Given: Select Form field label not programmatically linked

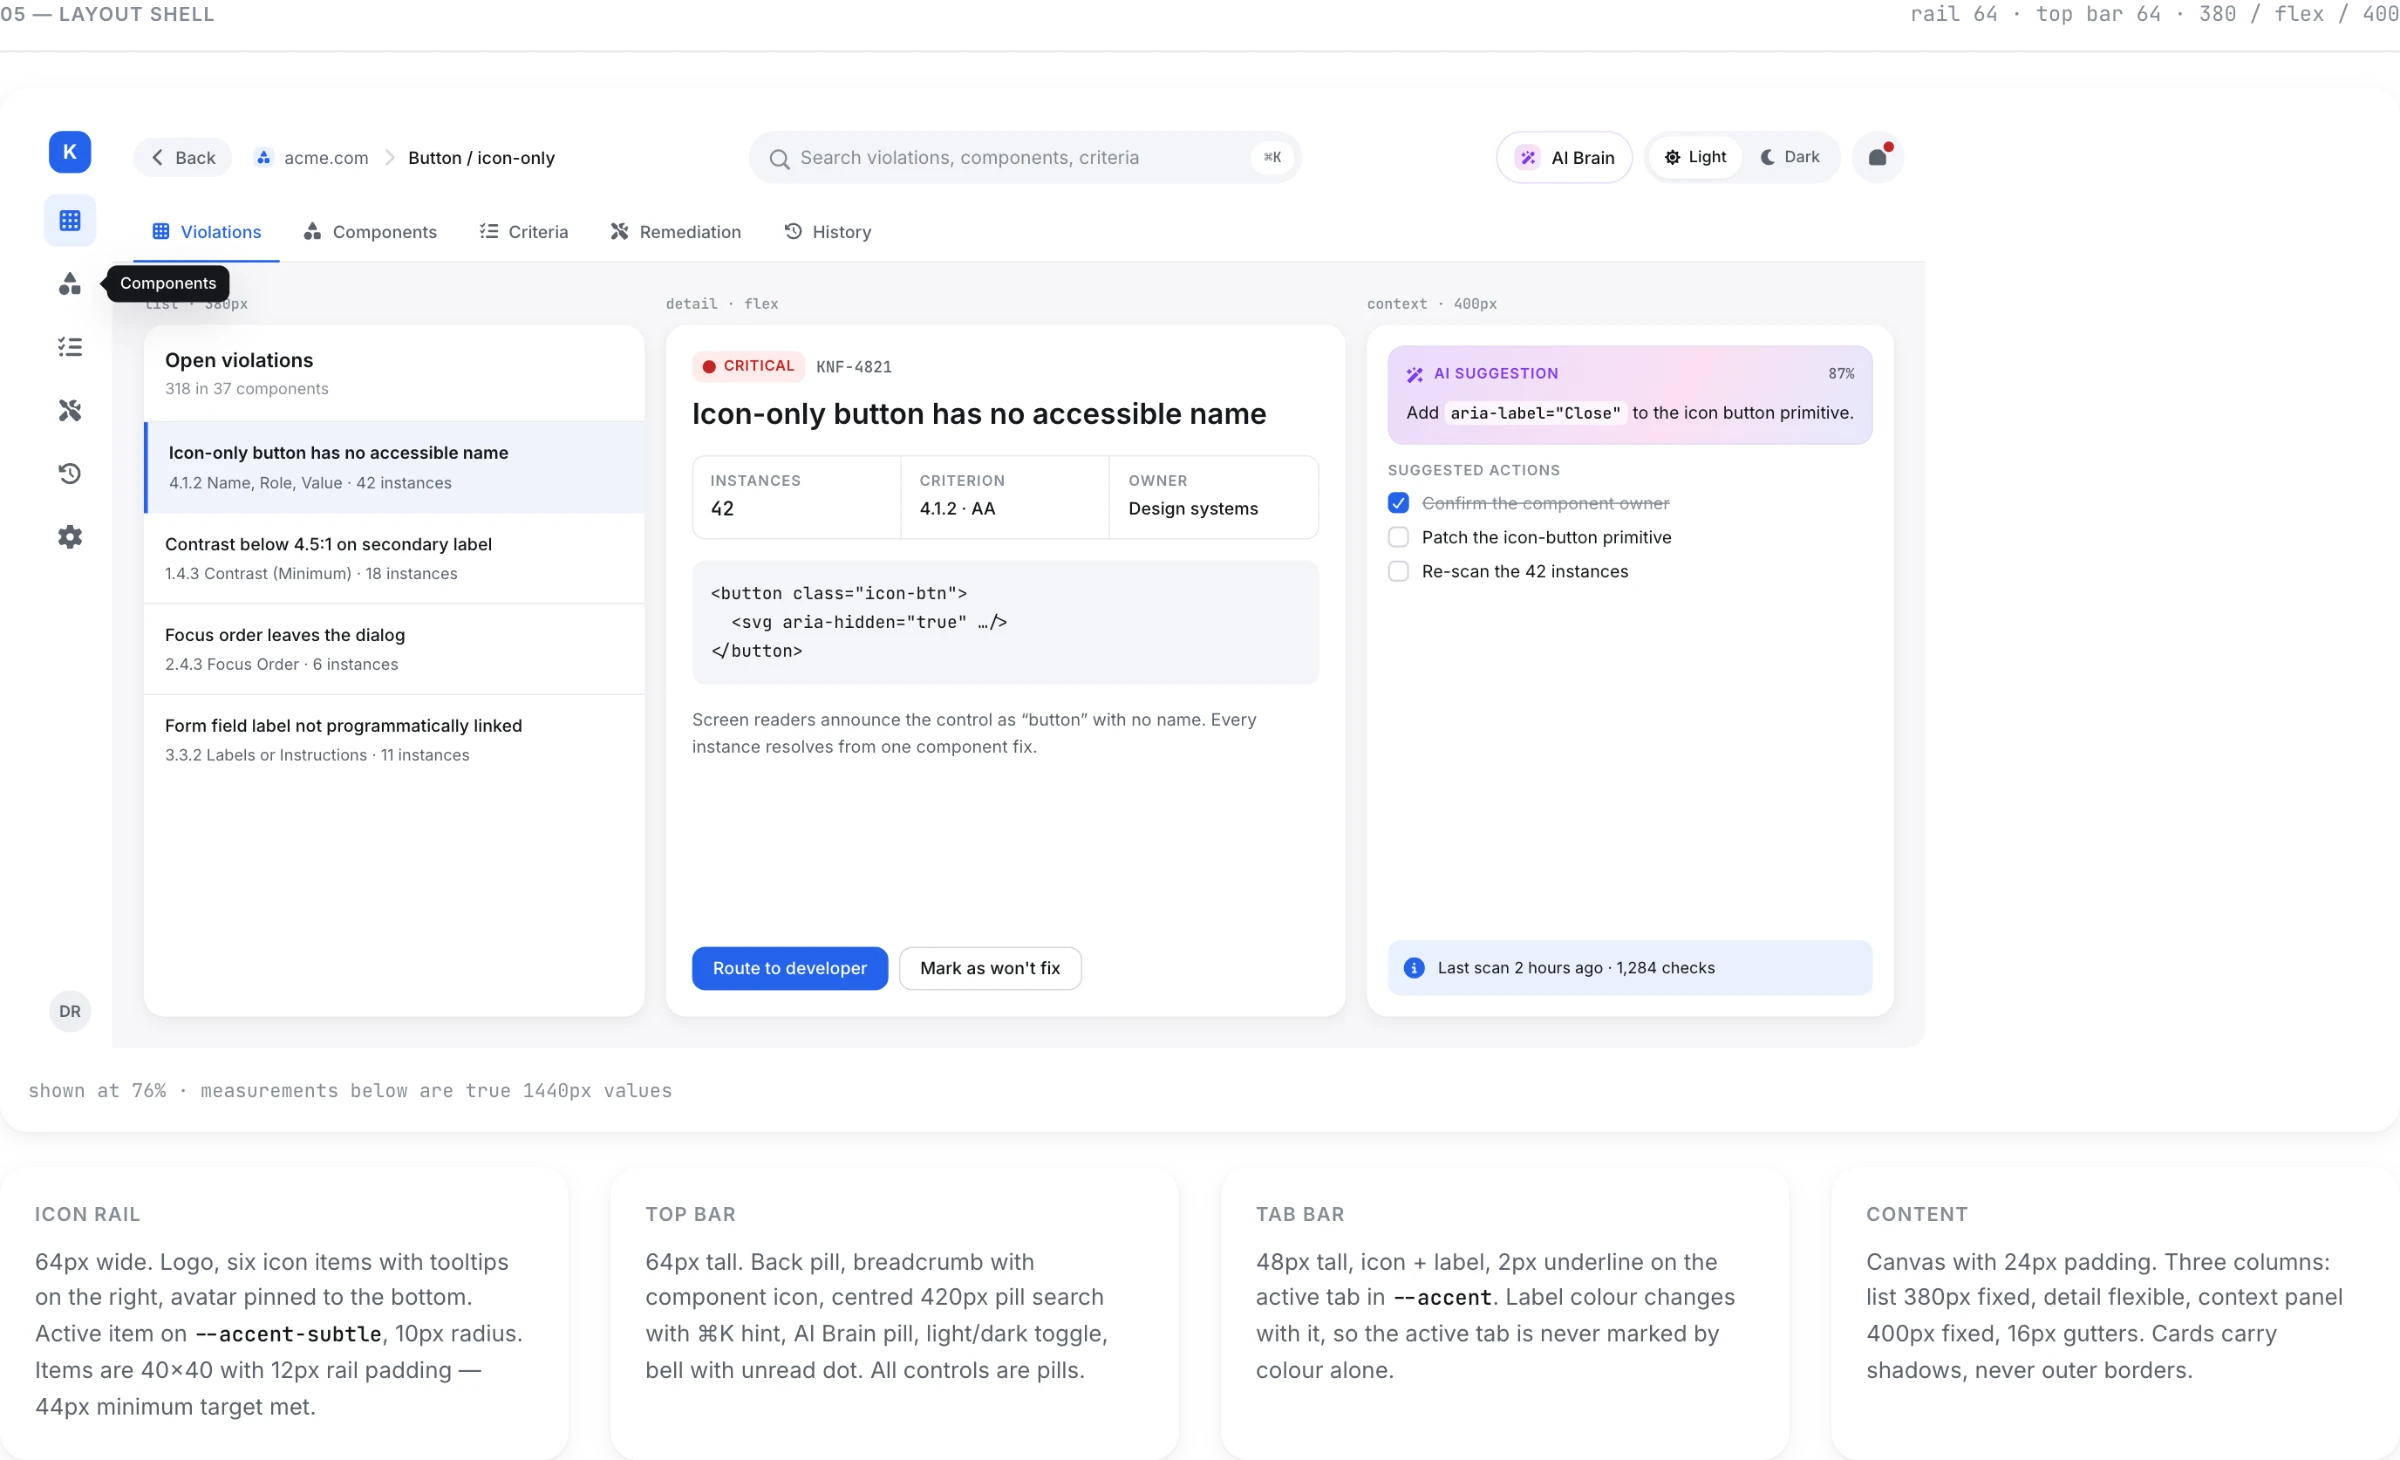Looking at the screenshot, I should pyautogui.click(x=395, y=740).
